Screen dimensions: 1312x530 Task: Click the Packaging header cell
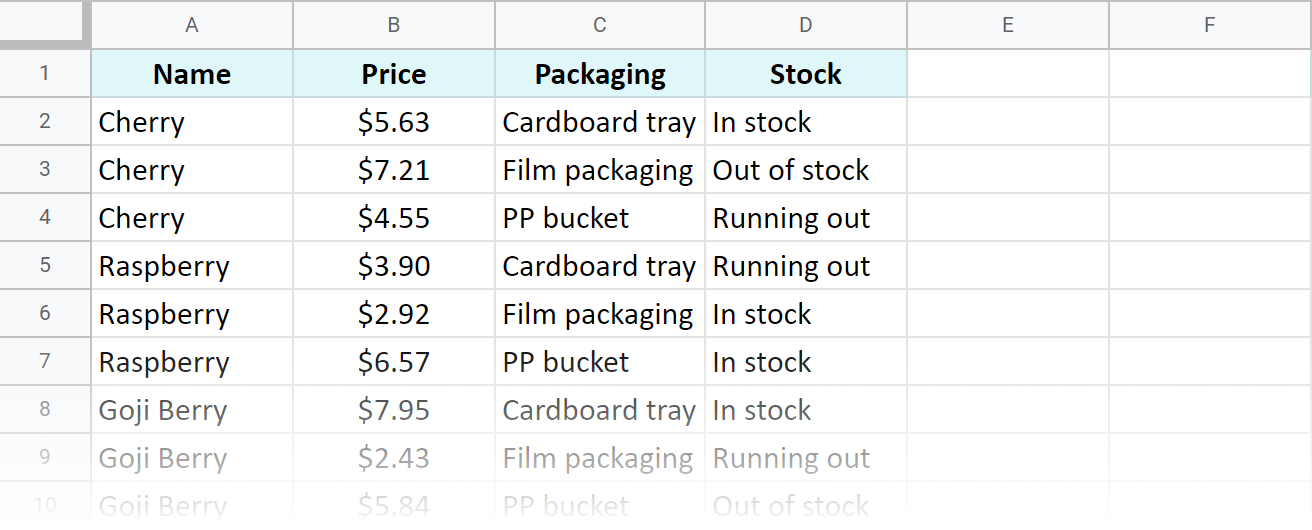[x=600, y=74]
